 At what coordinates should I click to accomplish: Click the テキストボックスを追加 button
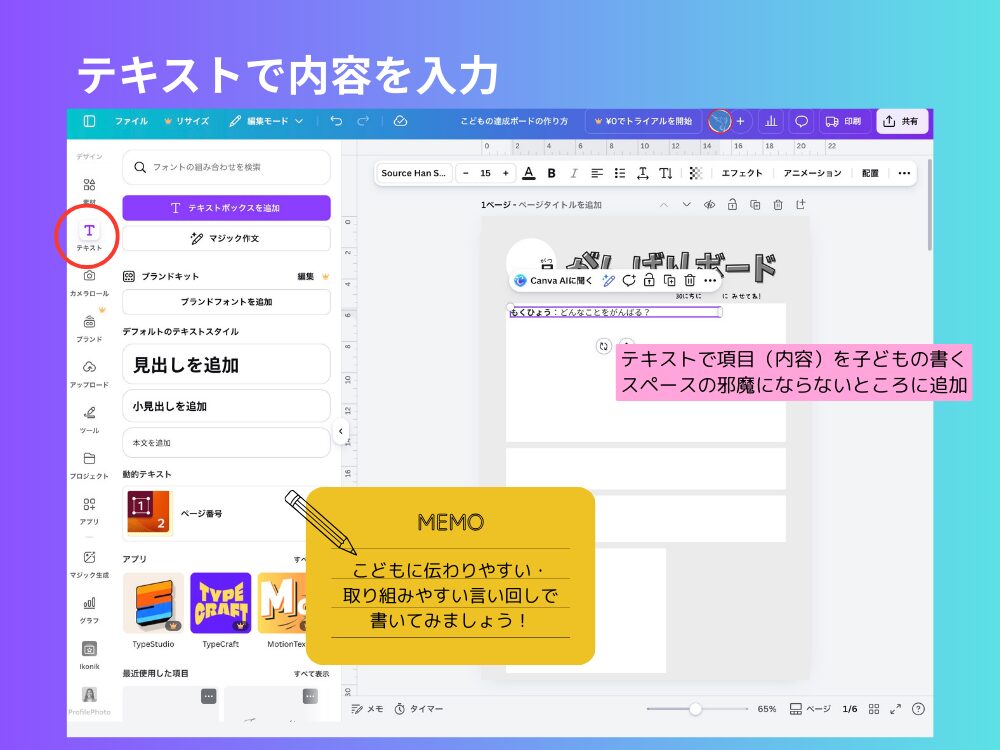225,207
